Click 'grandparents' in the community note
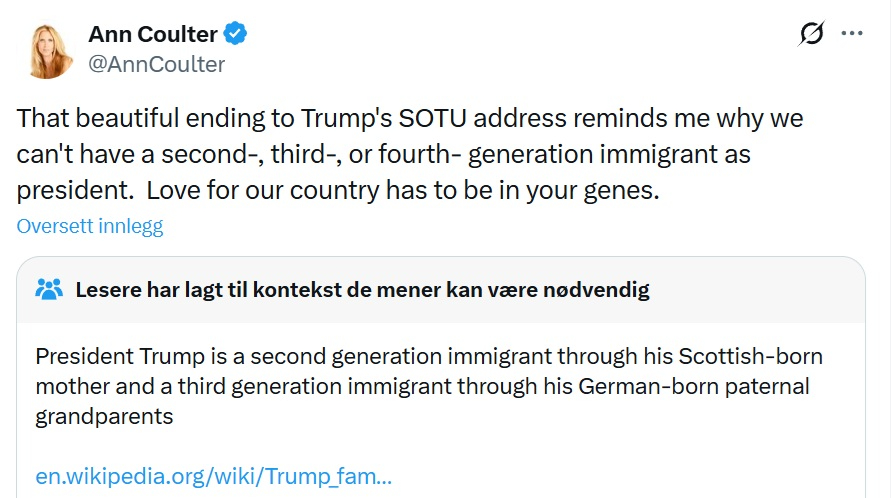 pyautogui.click(x=104, y=415)
